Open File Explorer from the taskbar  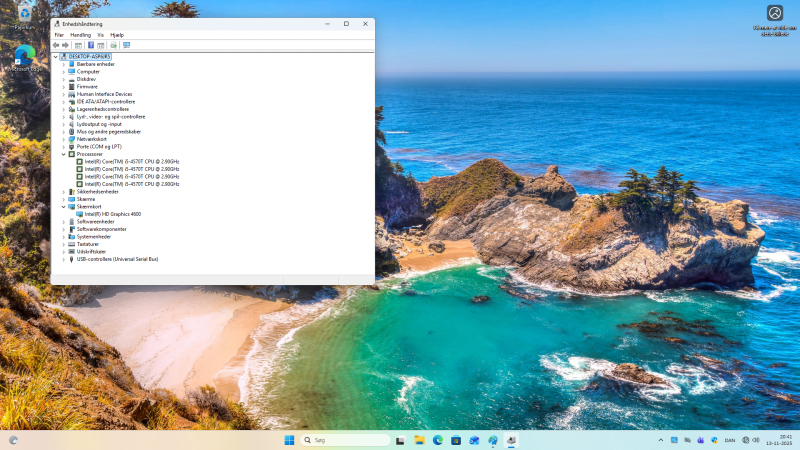[419, 440]
